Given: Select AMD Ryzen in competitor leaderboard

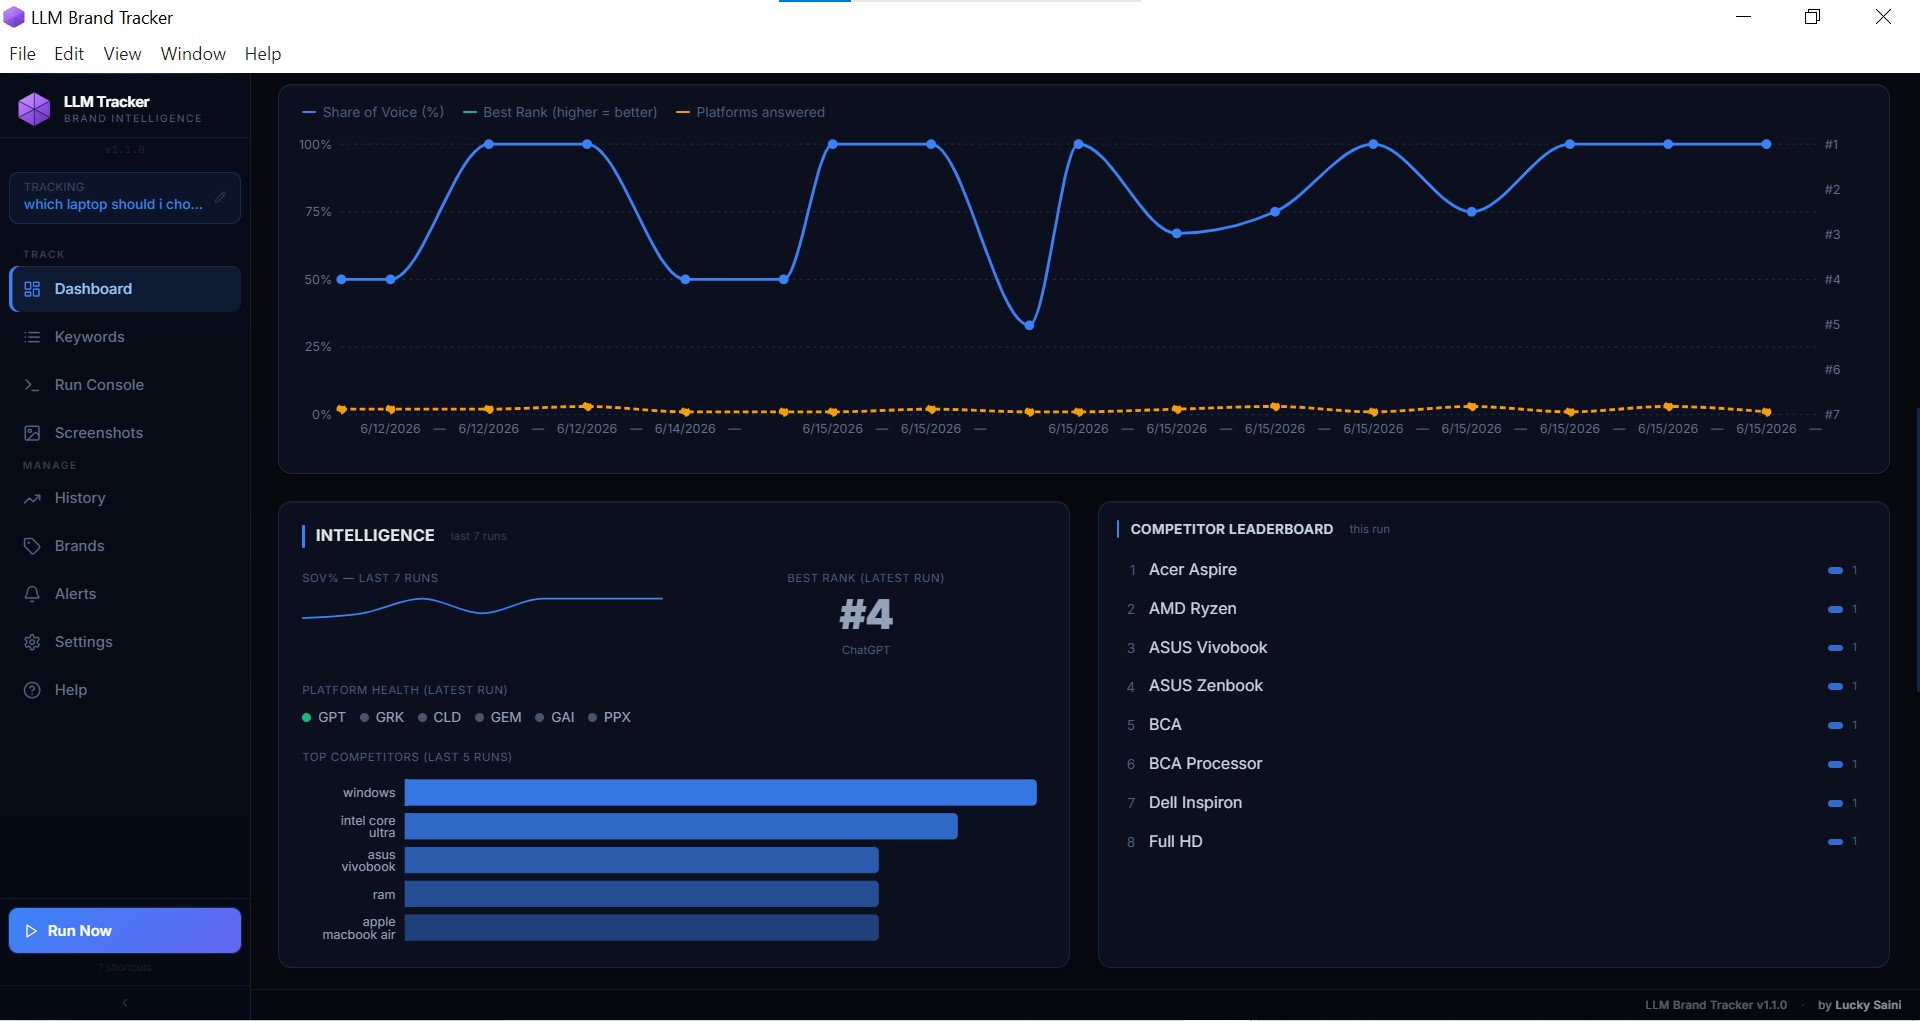Looking at the screenshot, I should pyautogui.click(x=1493, y=609).
